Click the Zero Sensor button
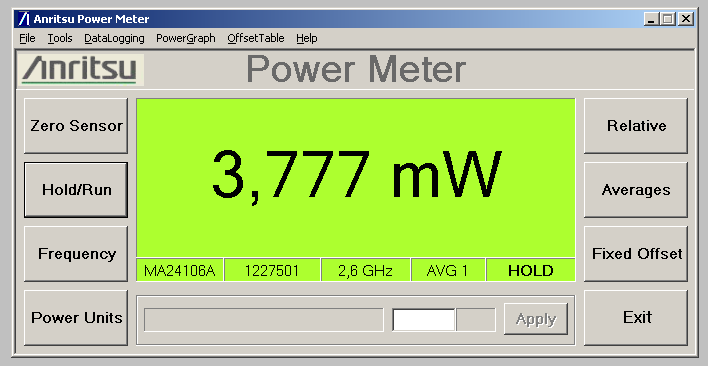Screen dimensions: 708x366 (76, 126)
